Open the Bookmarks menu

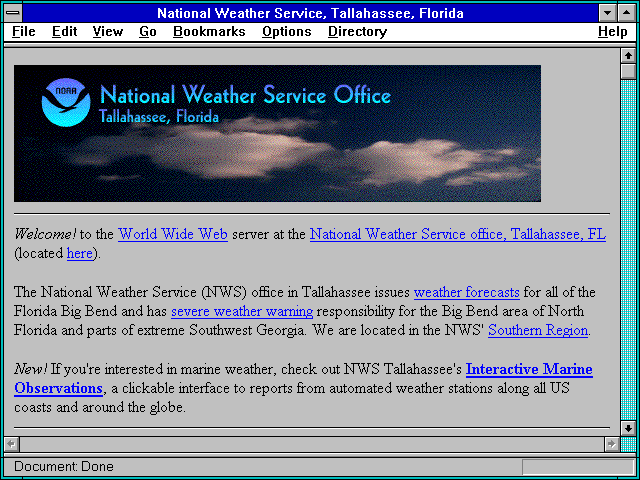(209, 31)
